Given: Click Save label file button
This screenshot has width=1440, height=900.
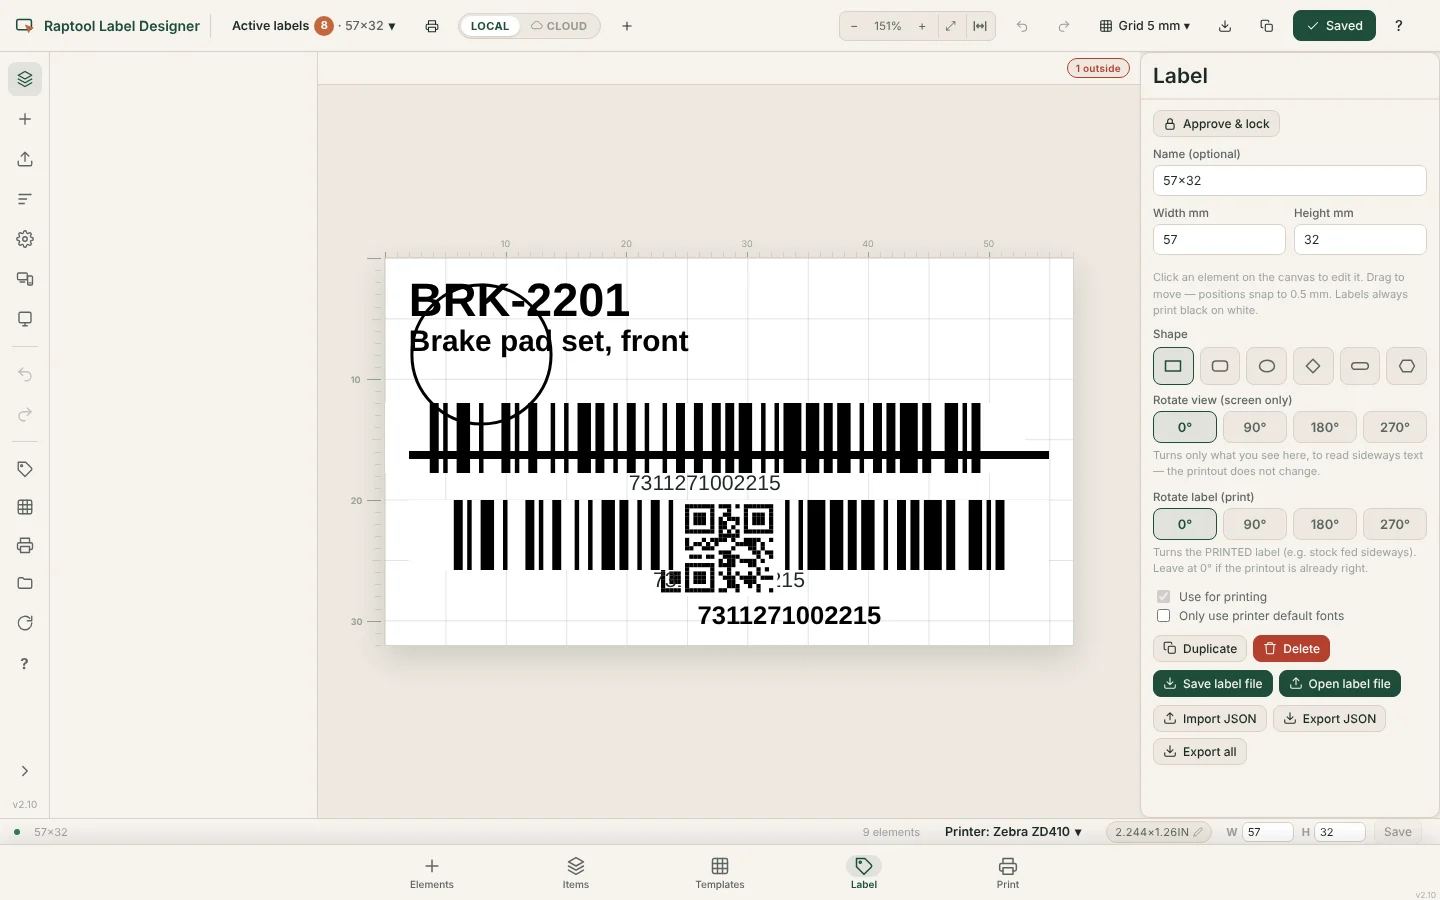Looking at the screenshot, I should pos(1213,684).
